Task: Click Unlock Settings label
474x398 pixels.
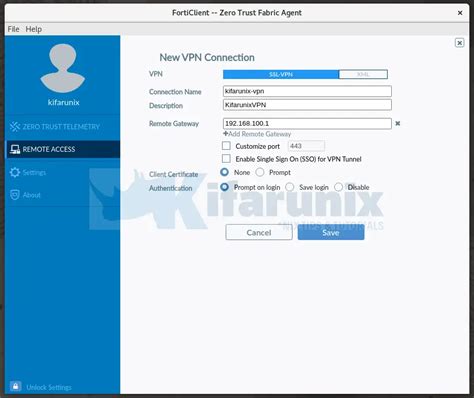Action: pyautogui.click(x=49, y=387)
